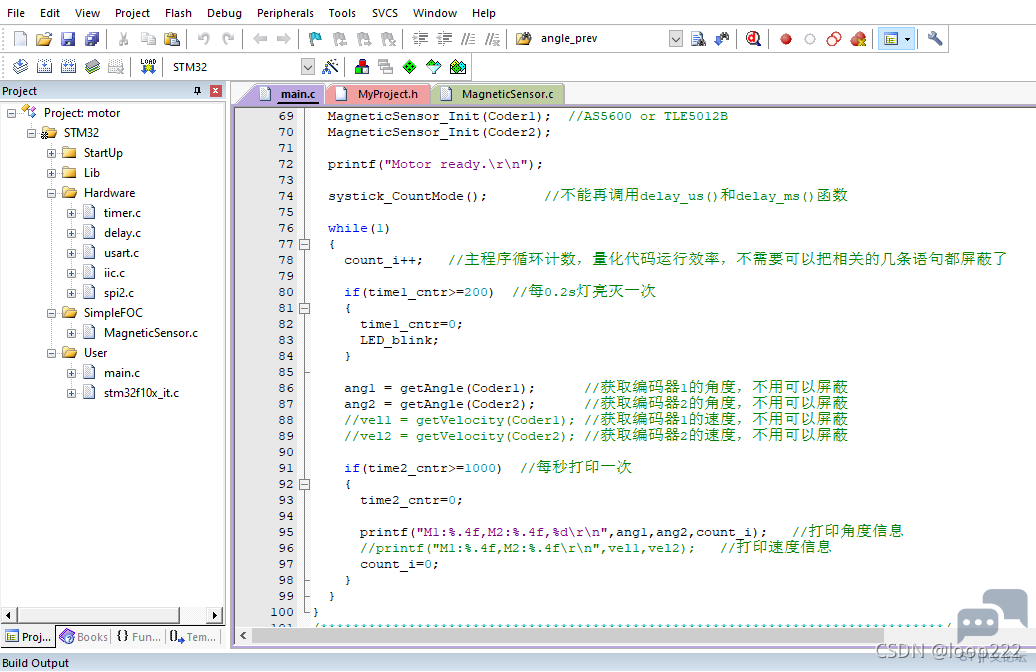Click the Manage Run-Time Environment green diamond icon
1036x672 pixels.
(x=410, y=67)
